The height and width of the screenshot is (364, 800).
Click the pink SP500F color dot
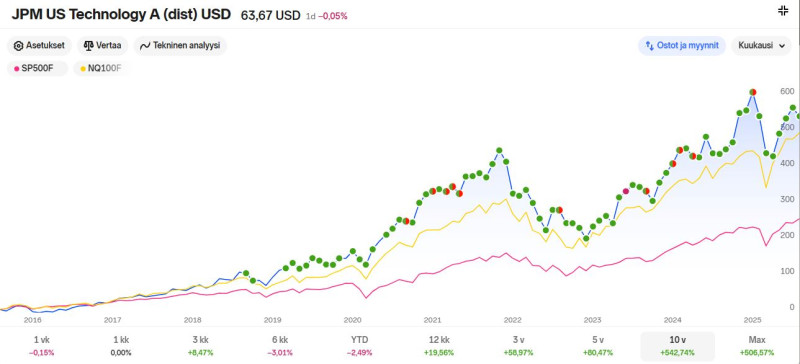point(16,68)
